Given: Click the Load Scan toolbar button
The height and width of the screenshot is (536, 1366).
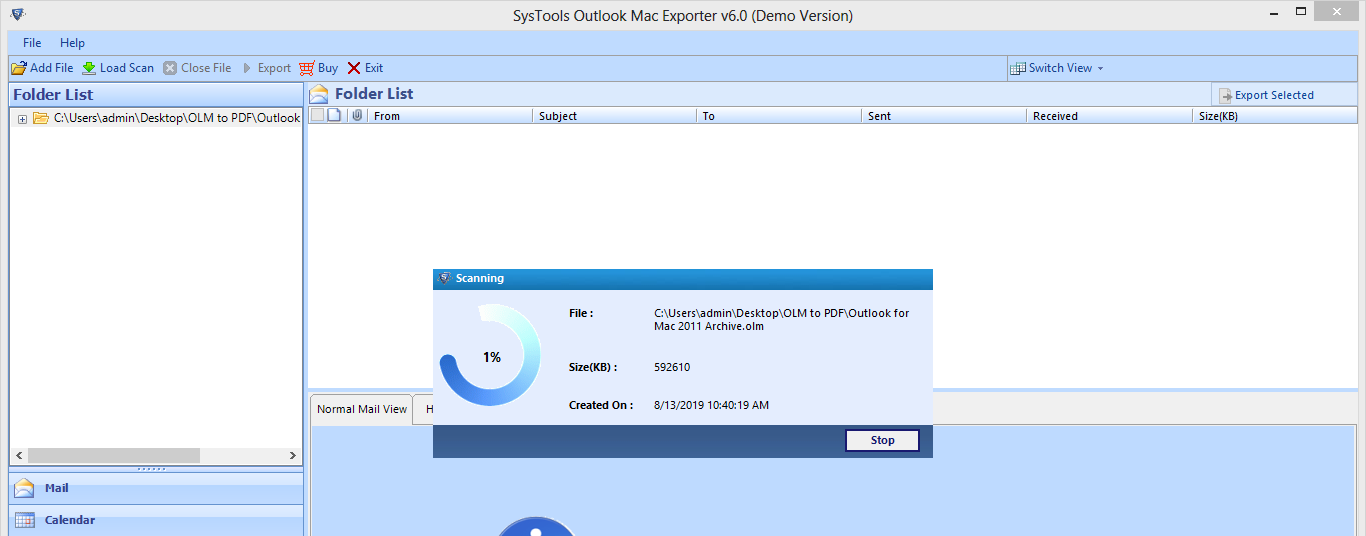Looking at the screenshot, I should (118, 68).
